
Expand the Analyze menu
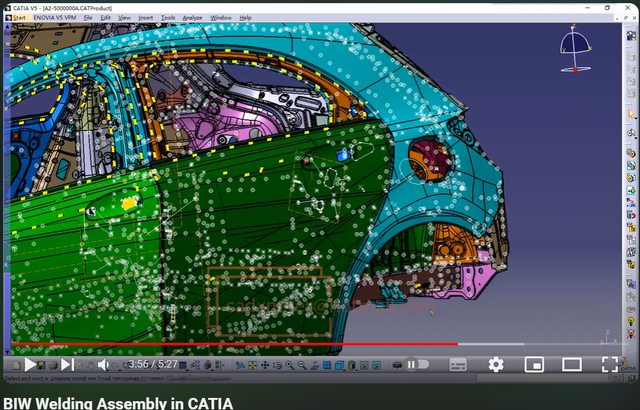[x=192, y=18]
